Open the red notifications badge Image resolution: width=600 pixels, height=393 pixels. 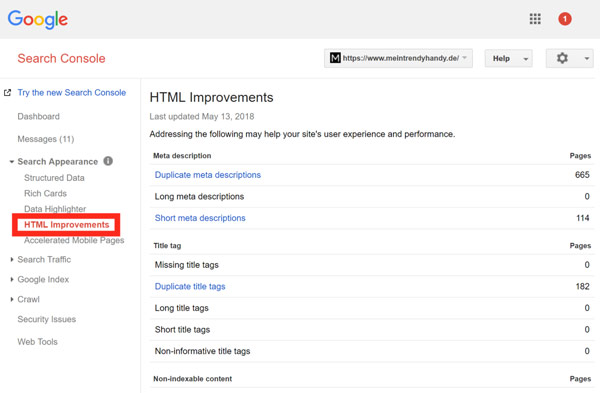click(565, 19)
